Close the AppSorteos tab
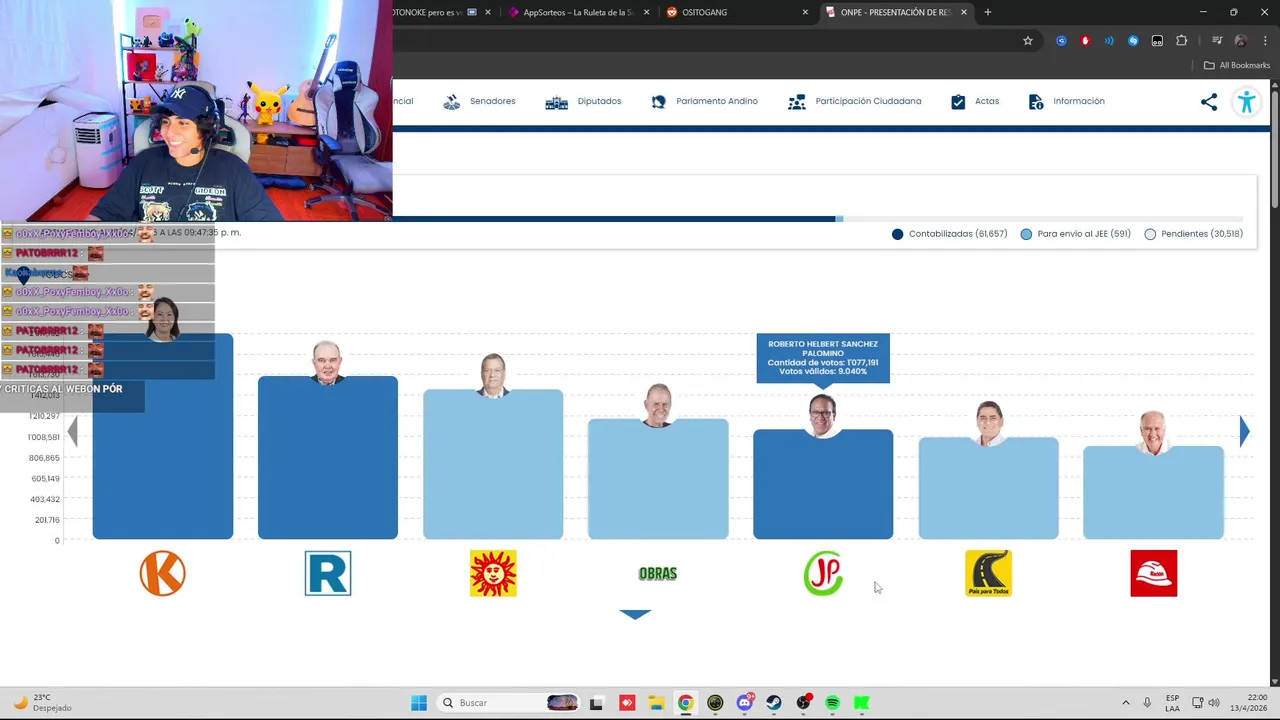Screen dimensions: 1280x720 pyautogui.click(x=647, y=12)
